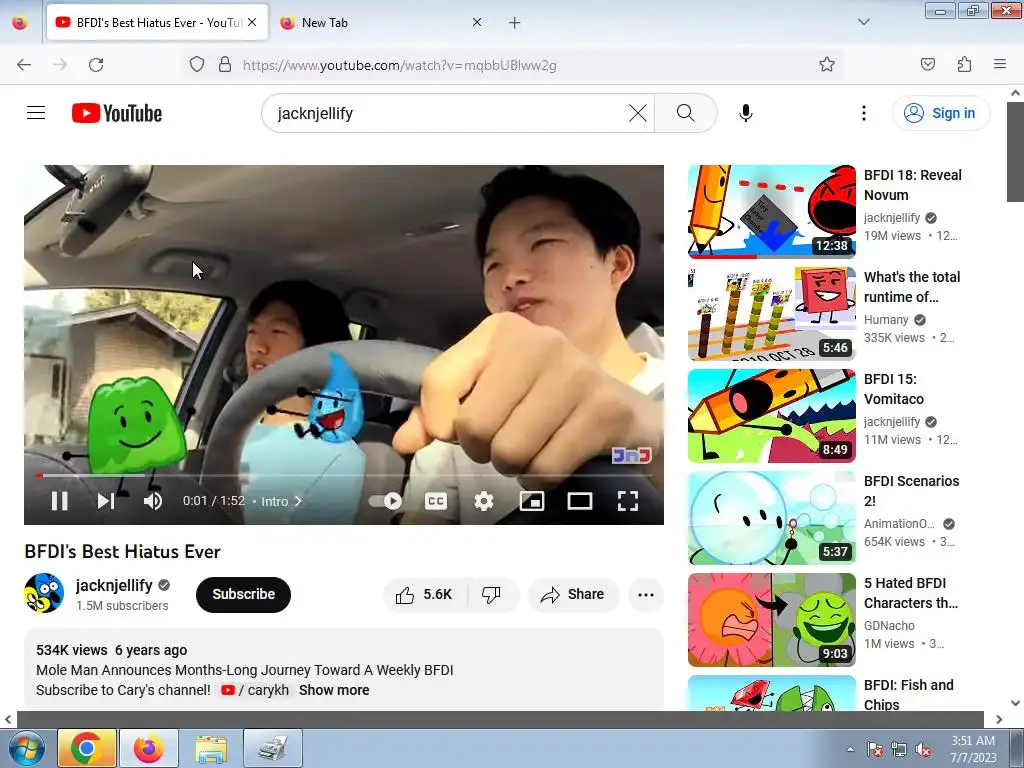
Task: Open the jacknjellify channel avatar
Action: (x=44, y=594)
